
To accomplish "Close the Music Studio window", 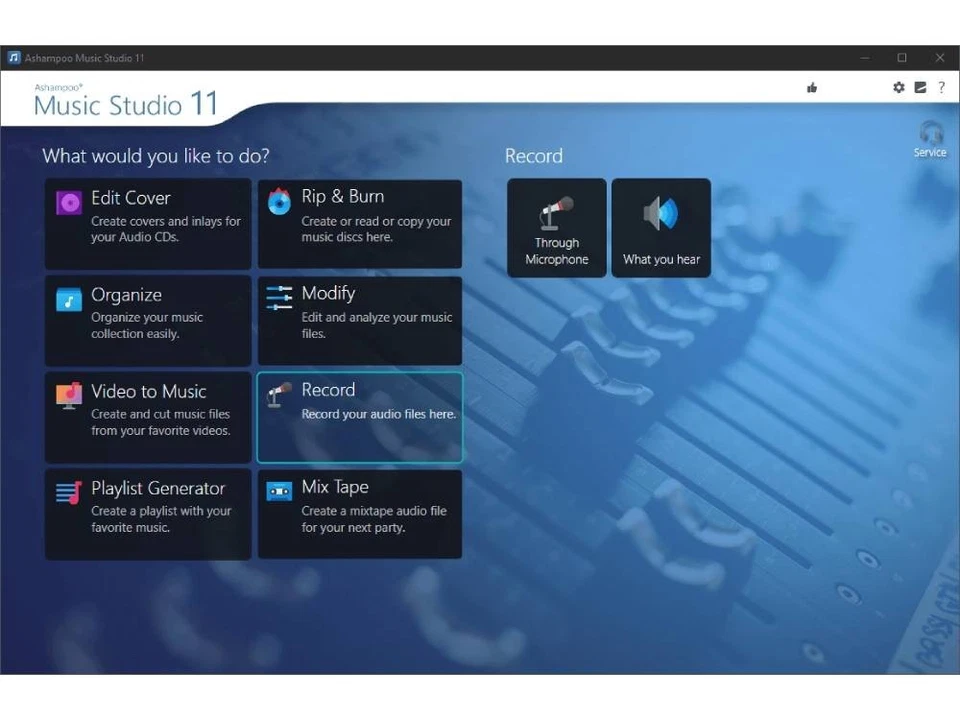I will (940, 58).
